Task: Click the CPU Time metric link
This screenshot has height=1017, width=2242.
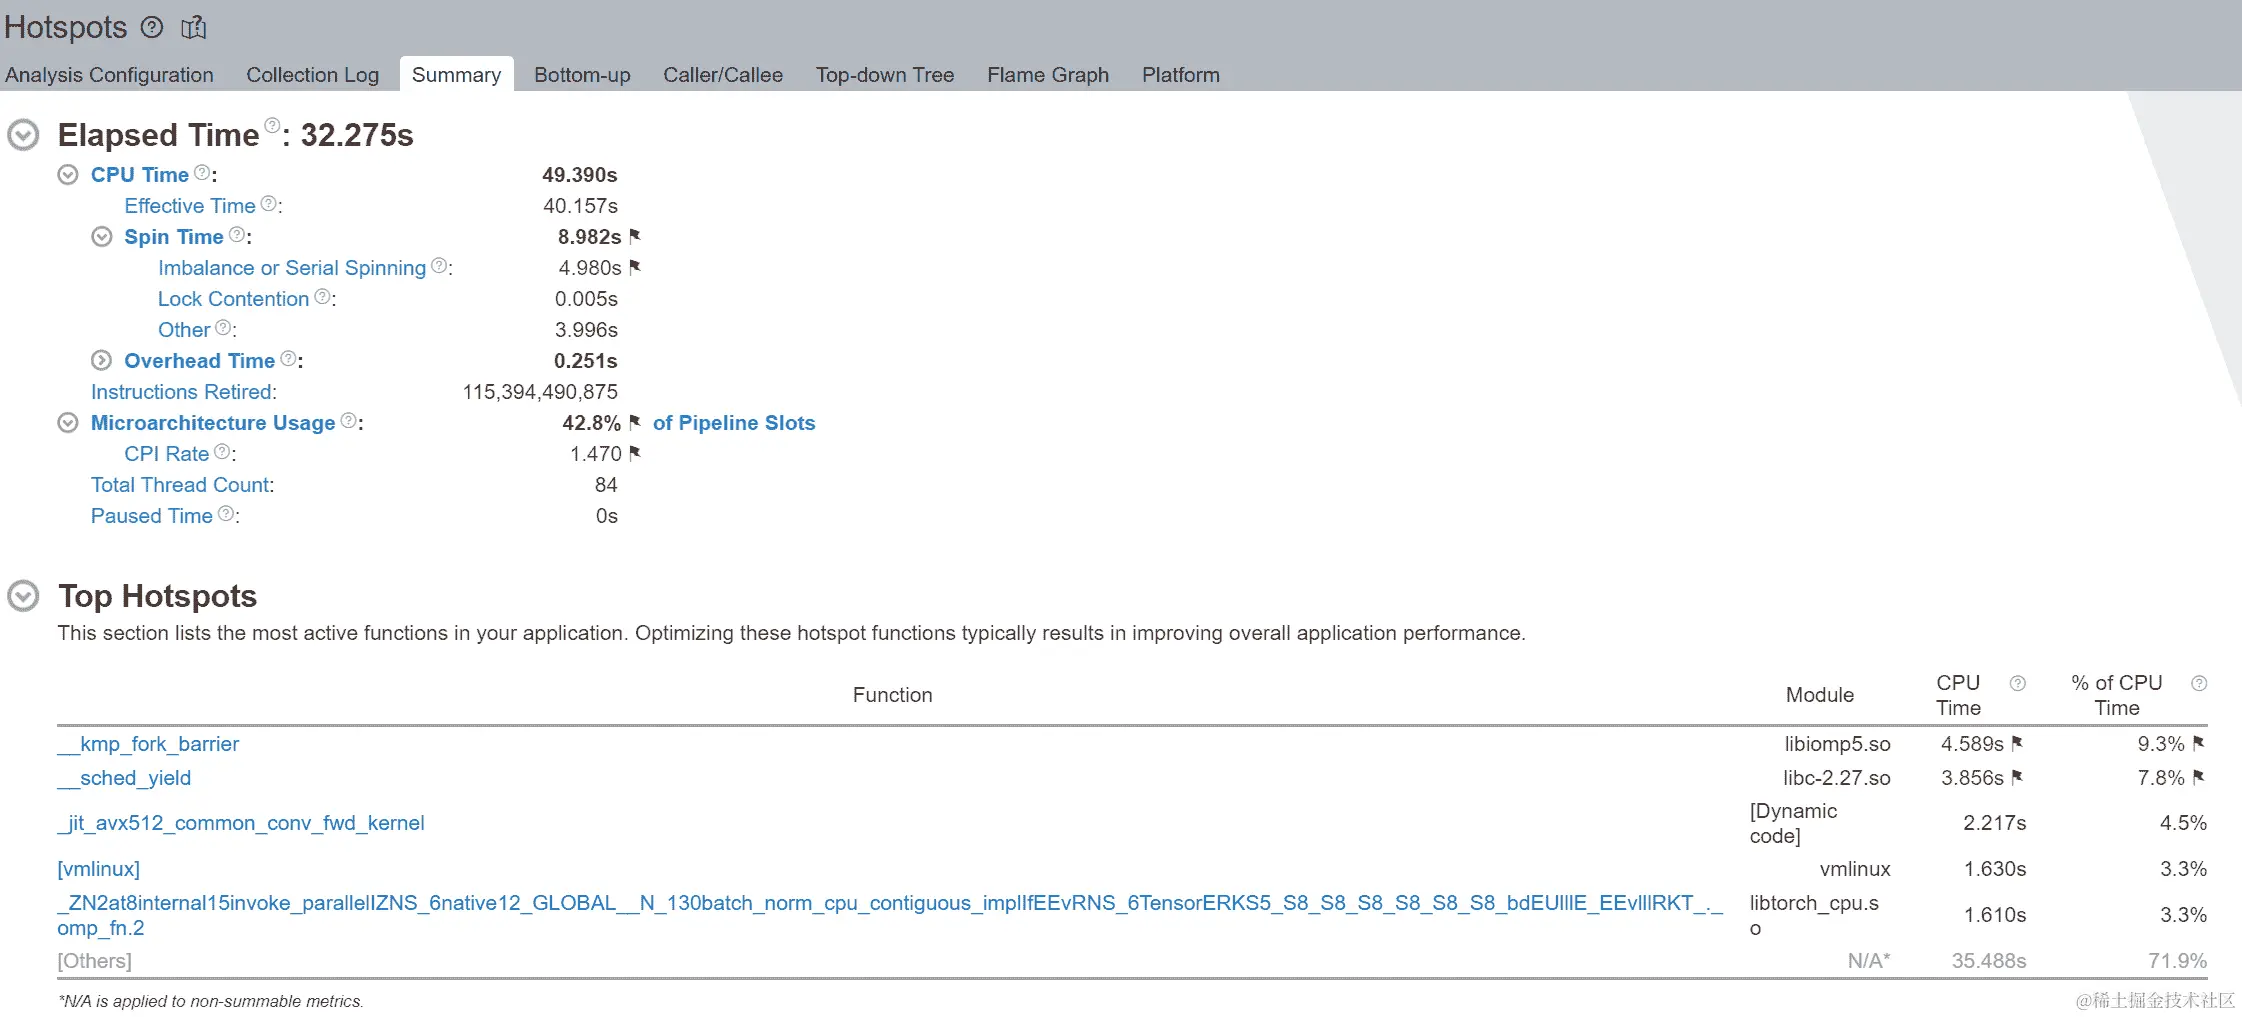Action: click(140, 175)
